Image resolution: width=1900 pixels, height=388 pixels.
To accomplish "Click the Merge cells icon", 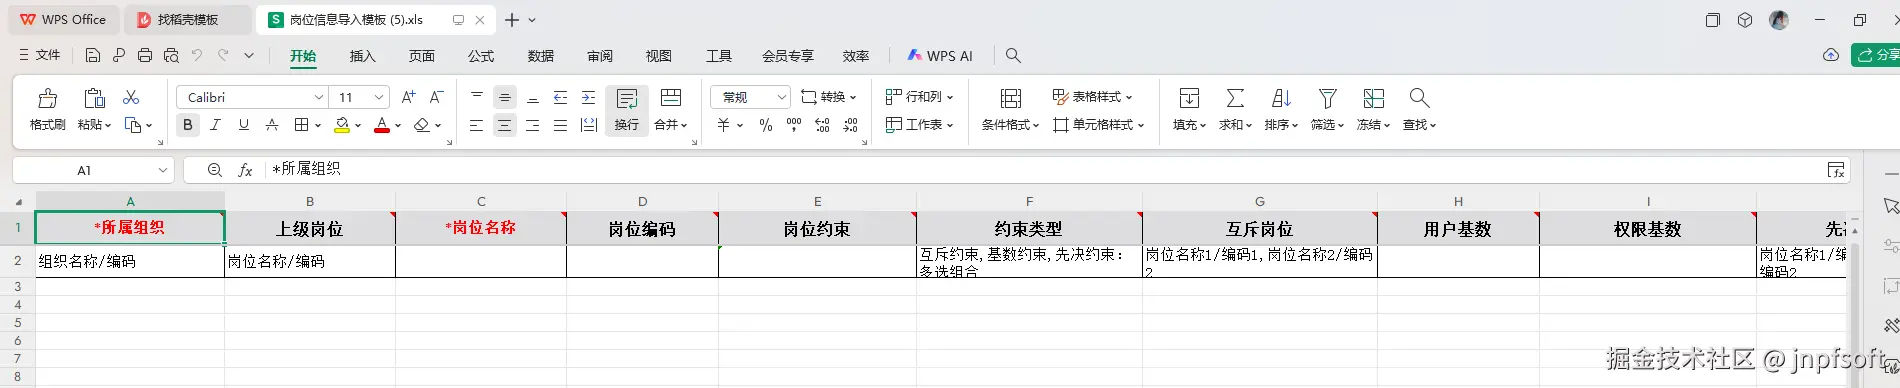I will (671, 97).
